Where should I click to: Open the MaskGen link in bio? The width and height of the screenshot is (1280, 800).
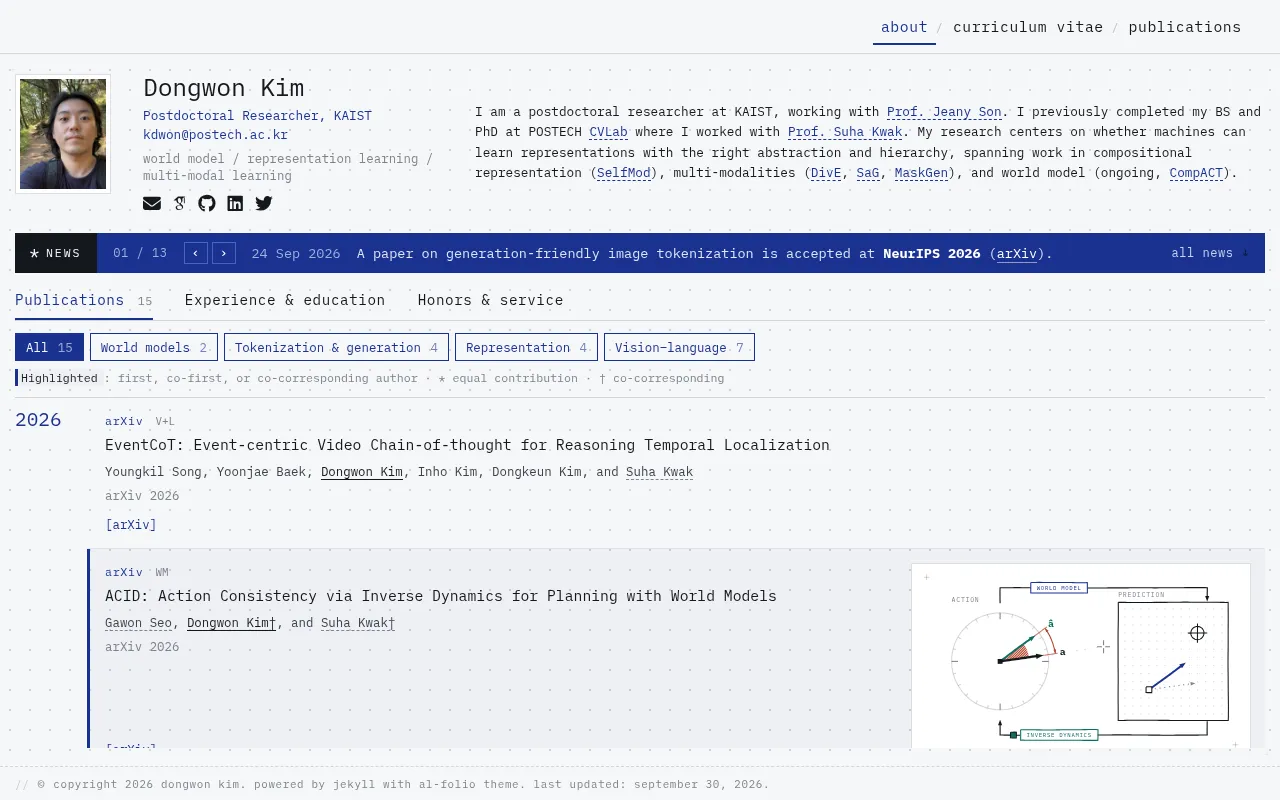[x=921, y=173]
